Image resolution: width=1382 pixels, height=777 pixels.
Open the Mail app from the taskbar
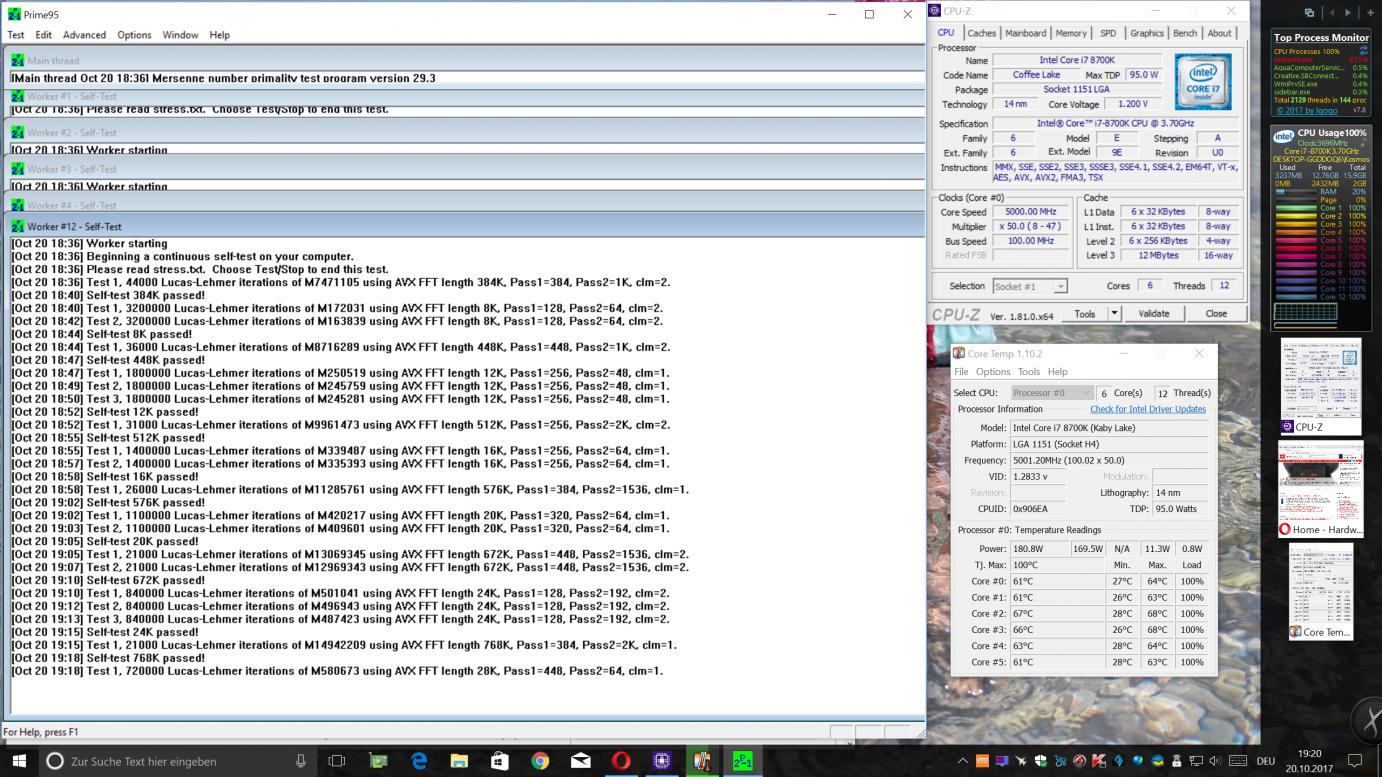click(580, 761)
